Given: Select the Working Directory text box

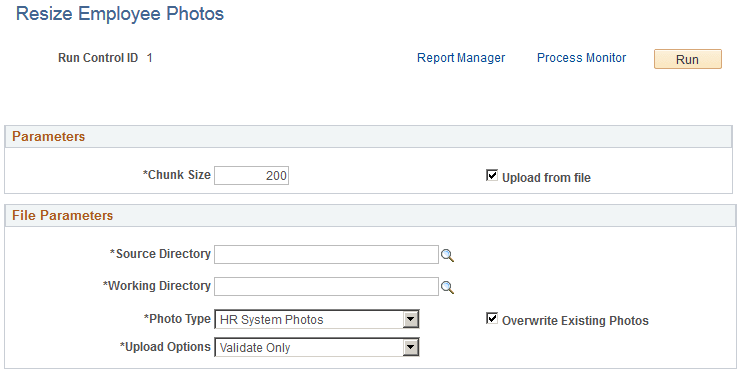Looking at the screenshot, I should [326, 286].
